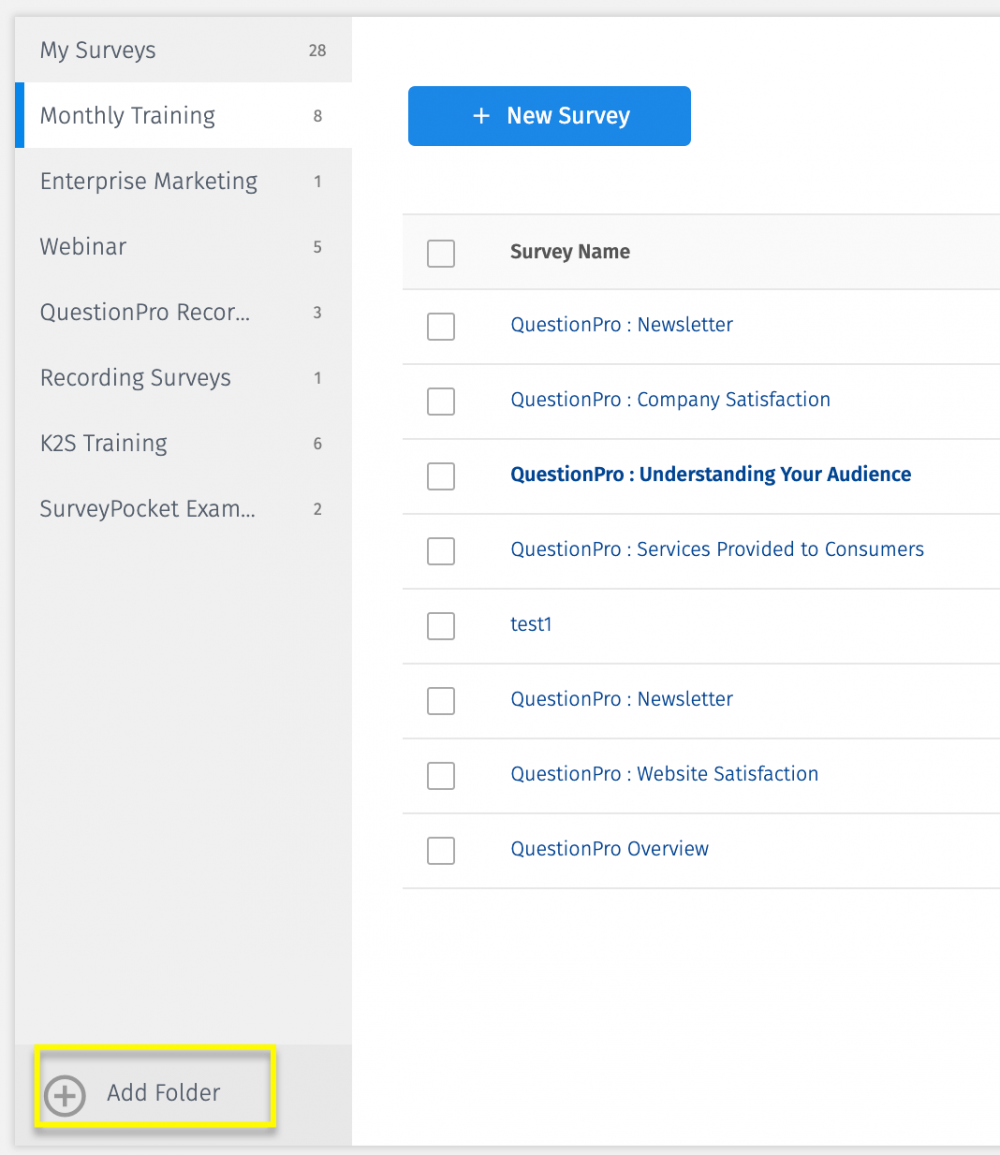The height and width of the screenshot is (1155, 1000).
Task: Check the box next to QuestionPro Overview
Action: coord(441,851)
